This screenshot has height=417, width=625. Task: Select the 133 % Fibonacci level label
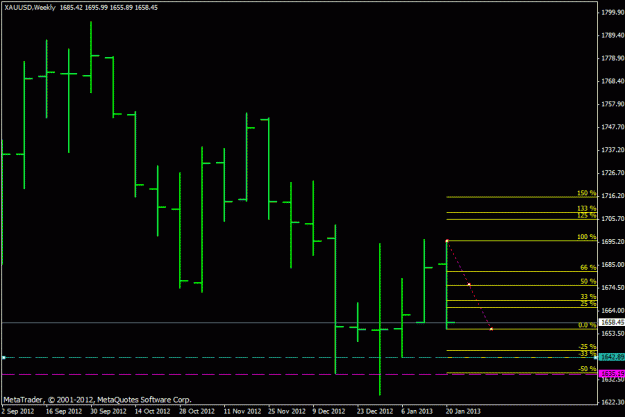point(586,208)
